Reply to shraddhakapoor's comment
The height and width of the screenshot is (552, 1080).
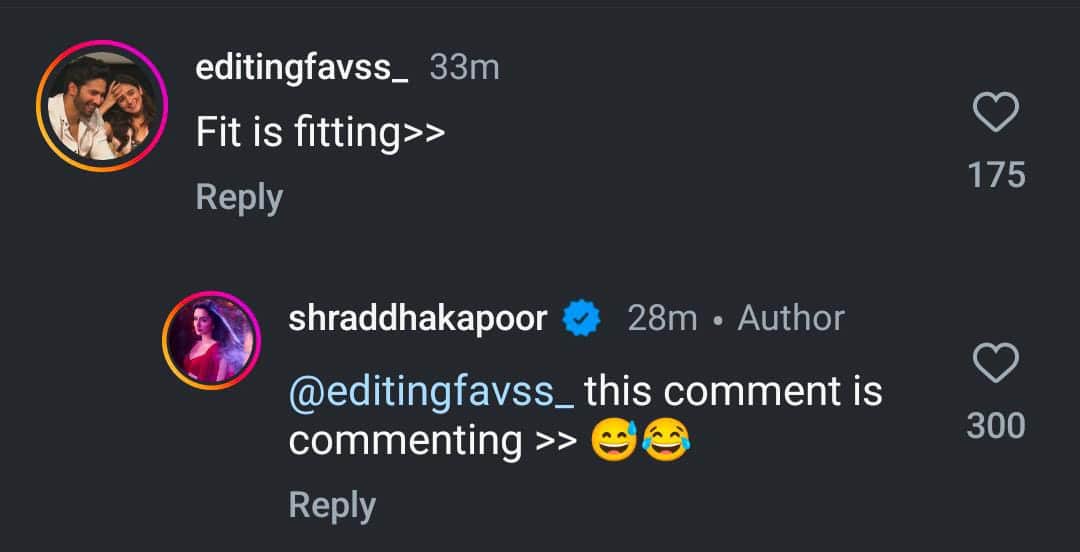coord(332,505)
